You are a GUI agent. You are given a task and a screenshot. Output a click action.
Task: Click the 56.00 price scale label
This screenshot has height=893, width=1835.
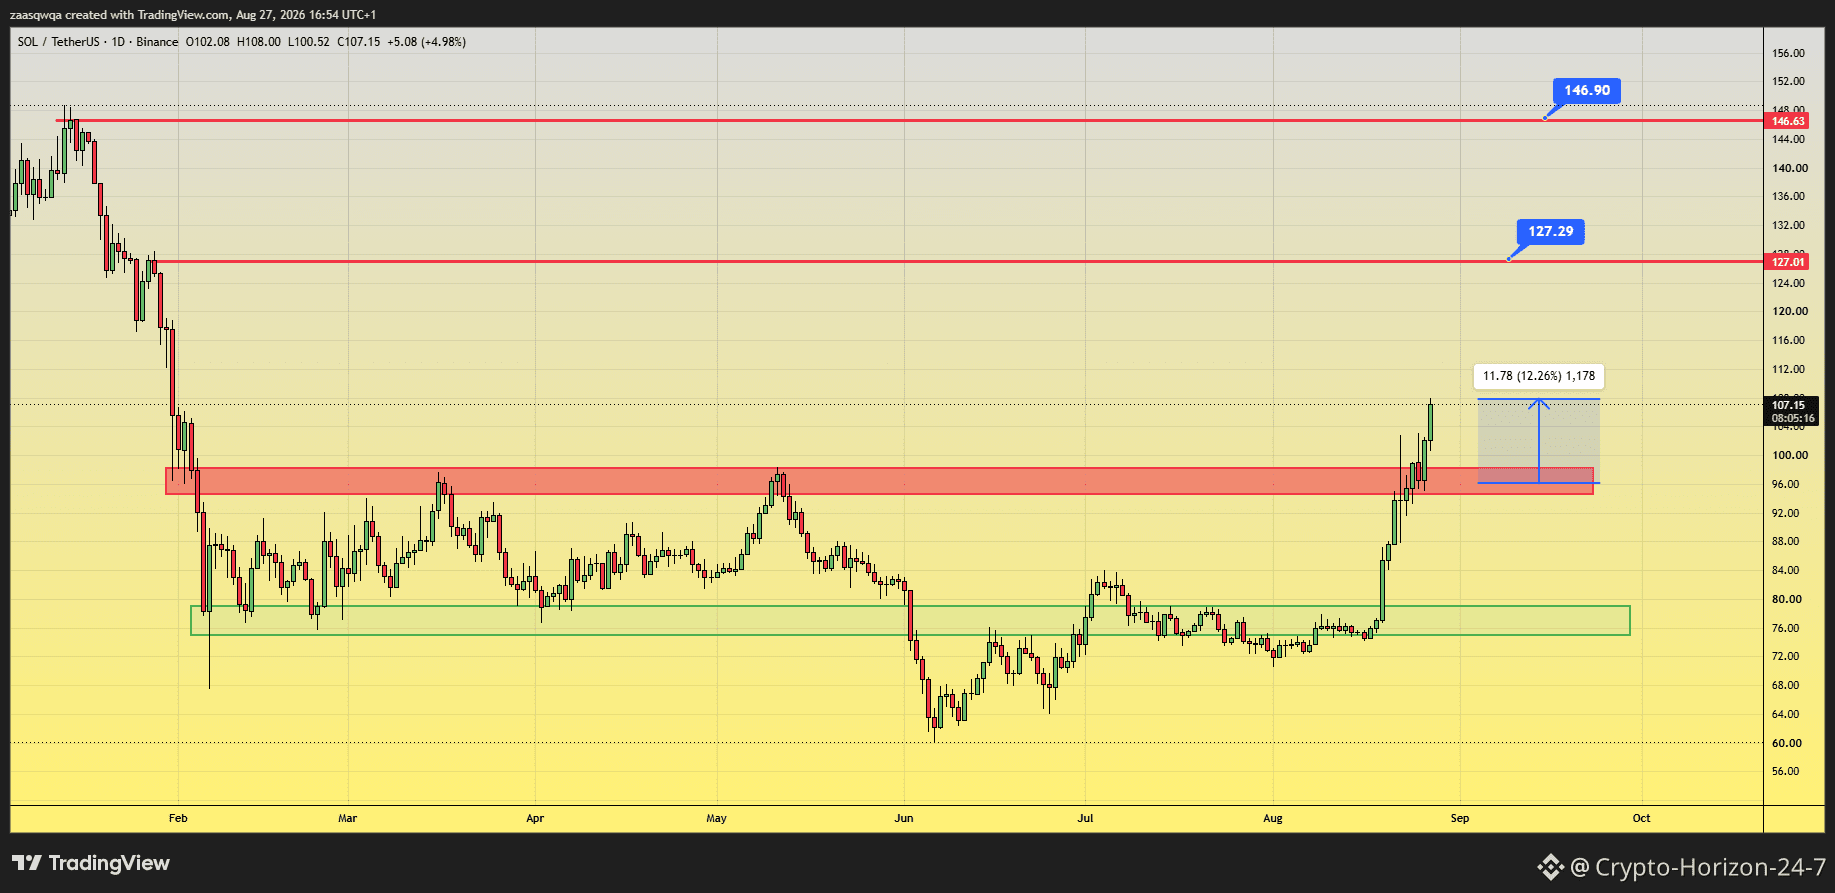tap(1786, 772)
